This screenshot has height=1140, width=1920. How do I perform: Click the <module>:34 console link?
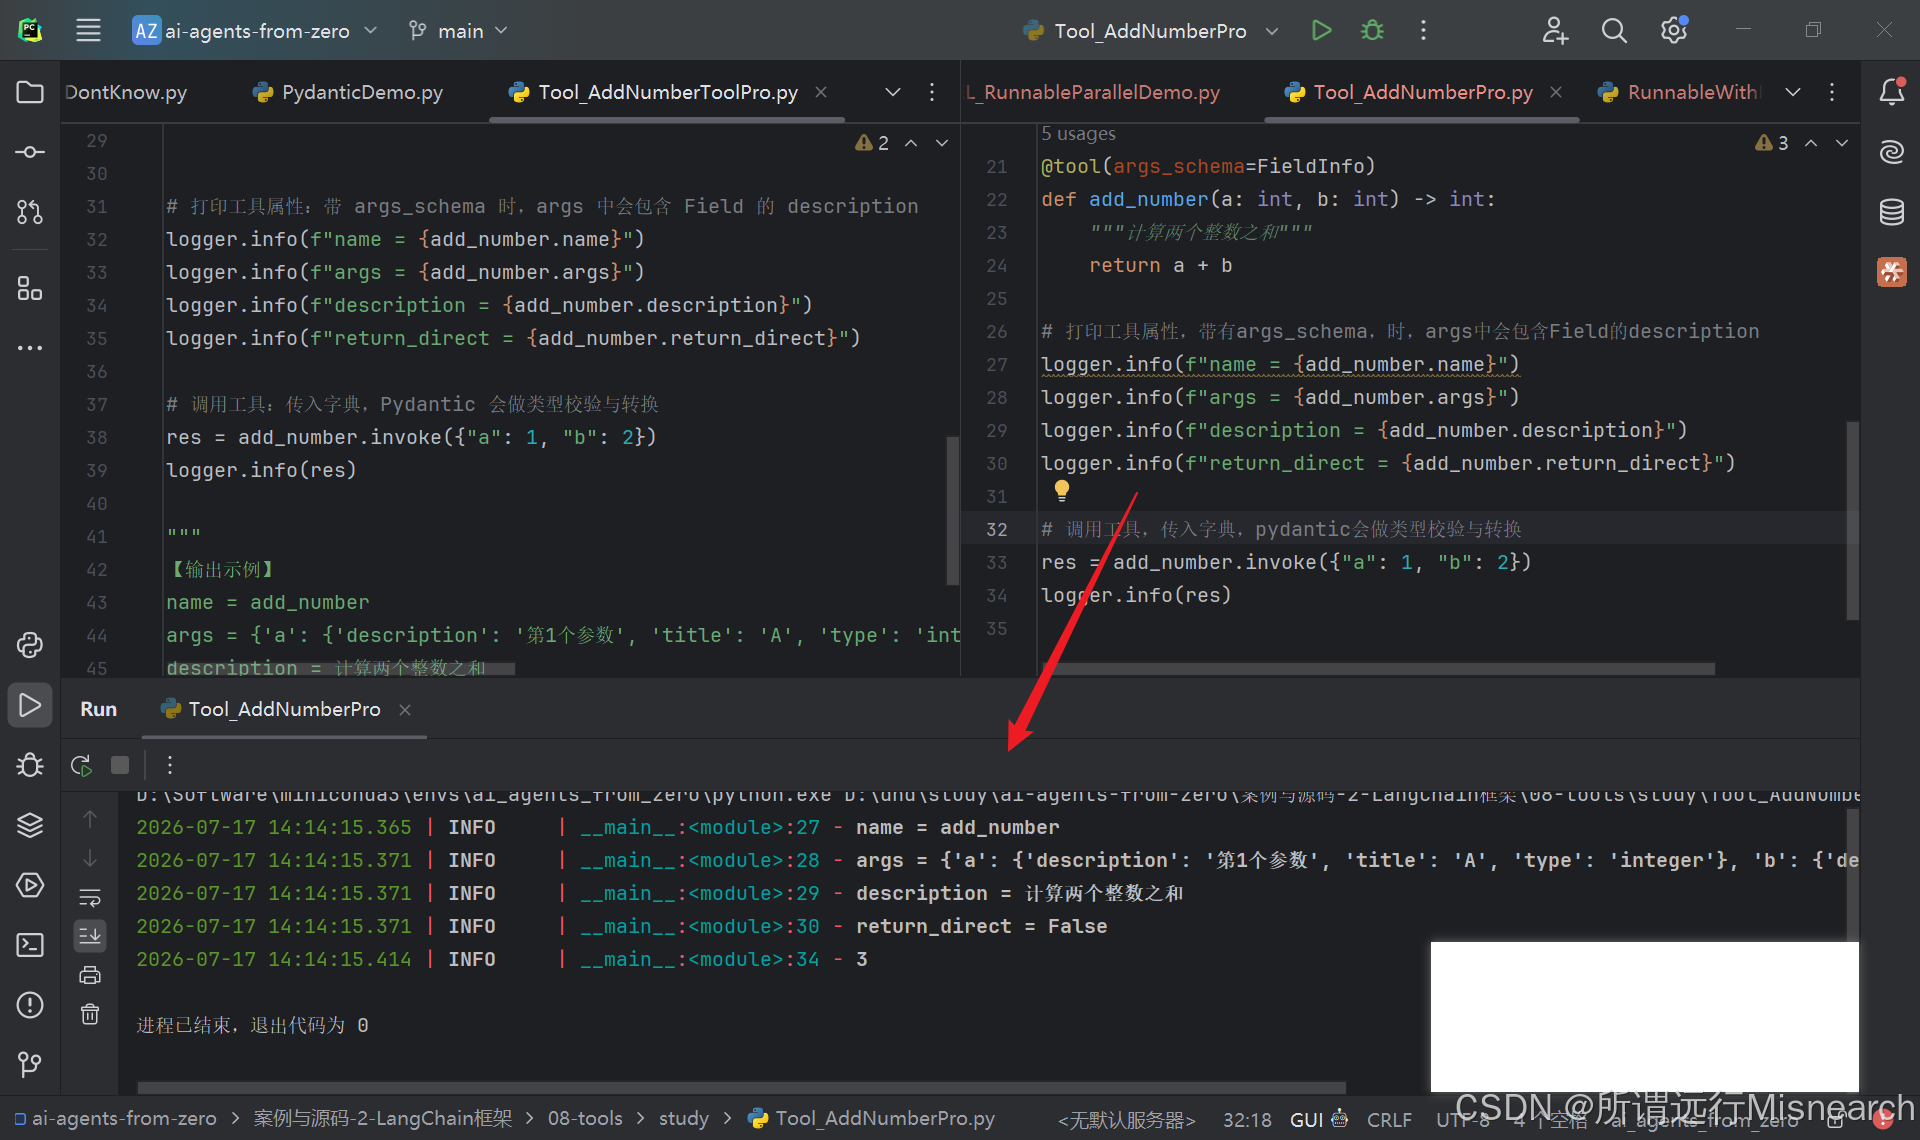[754, 959]
